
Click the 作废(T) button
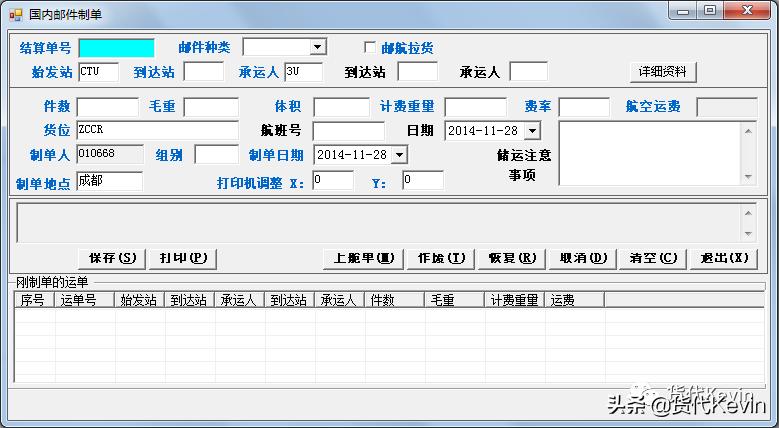pyautogui.click(x=441, y=258)
